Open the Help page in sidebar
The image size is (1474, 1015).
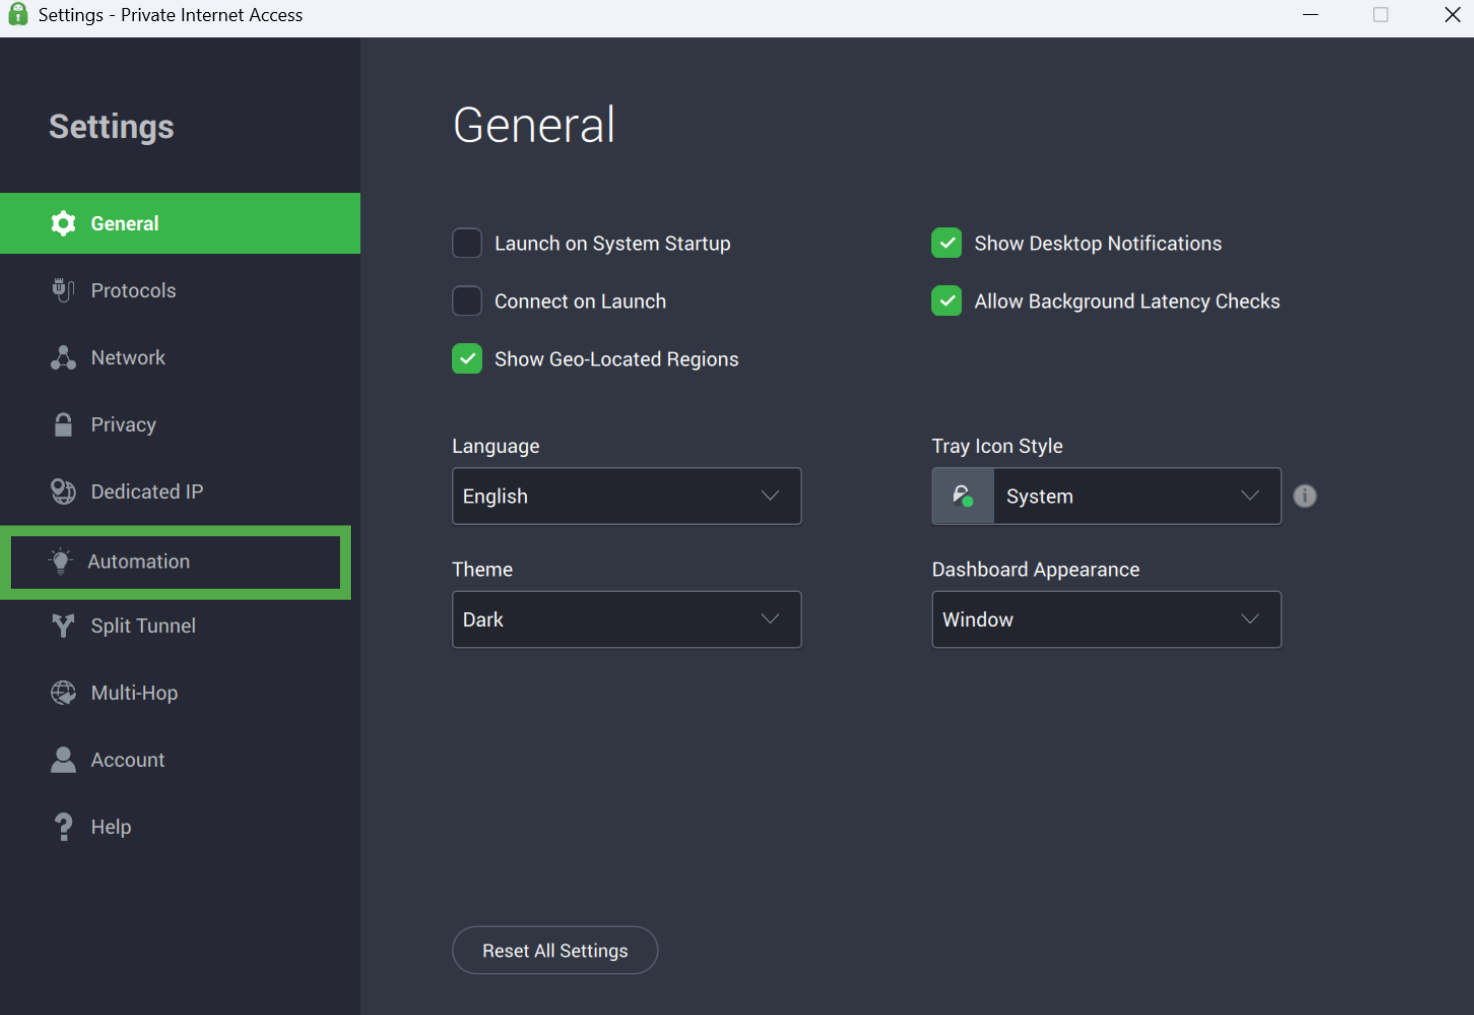[180, 827]
